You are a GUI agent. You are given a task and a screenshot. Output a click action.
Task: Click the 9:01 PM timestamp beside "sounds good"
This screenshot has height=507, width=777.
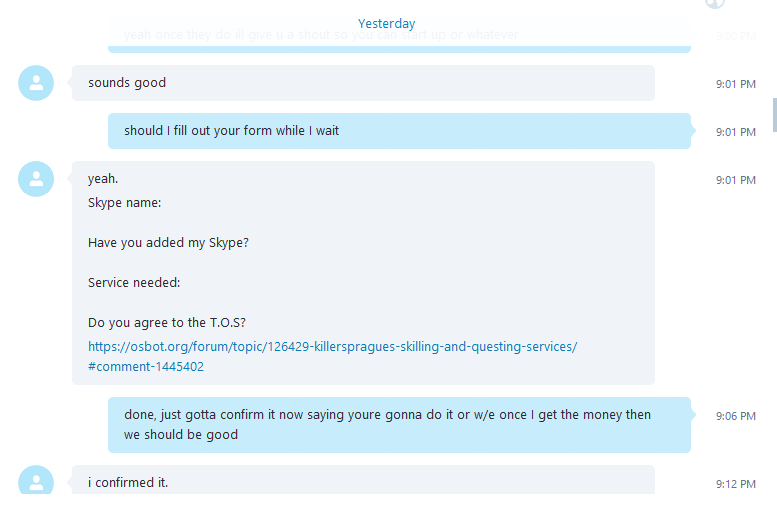tap(735, 84)
